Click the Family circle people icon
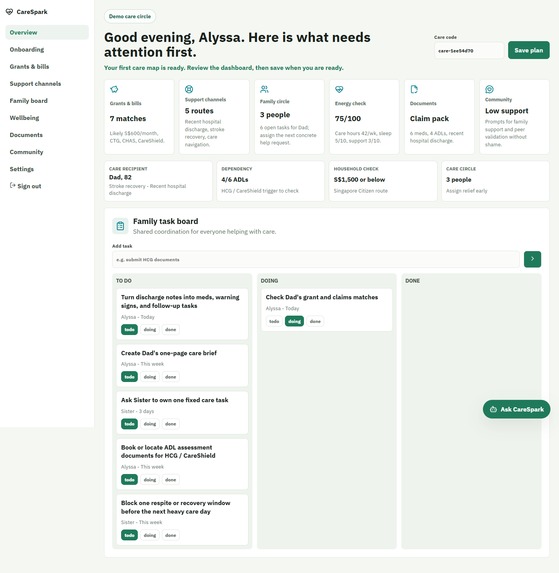Screen dimensions: 559x573 point(264,89)
